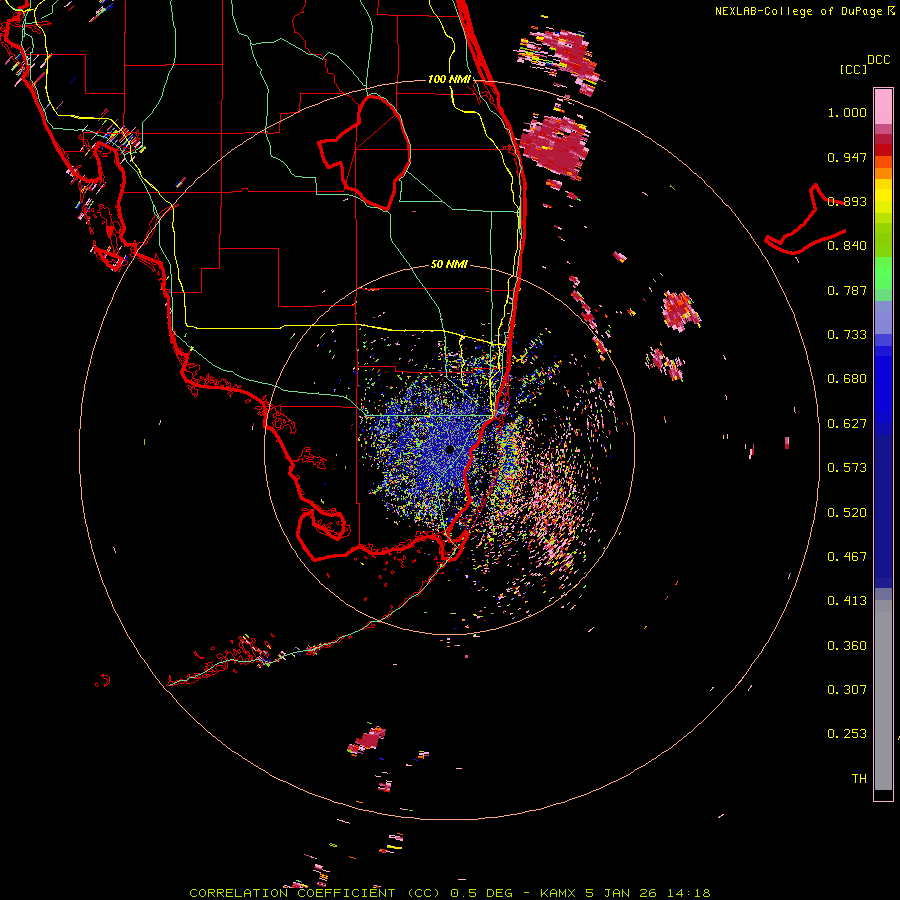Click the black KAMX radar site dot

click(x=450, y=449)
